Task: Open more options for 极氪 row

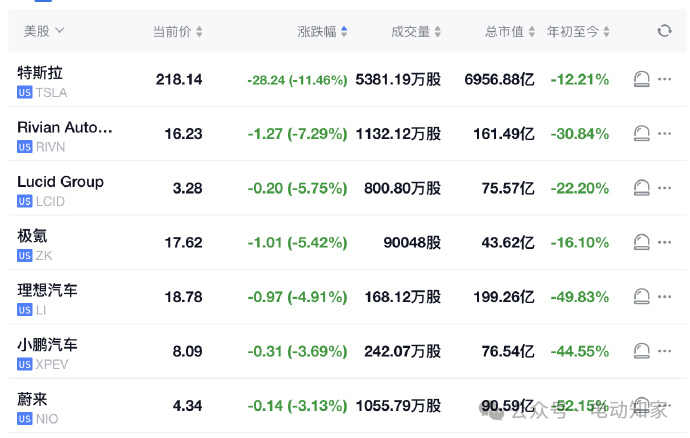Action: point(664,242)
